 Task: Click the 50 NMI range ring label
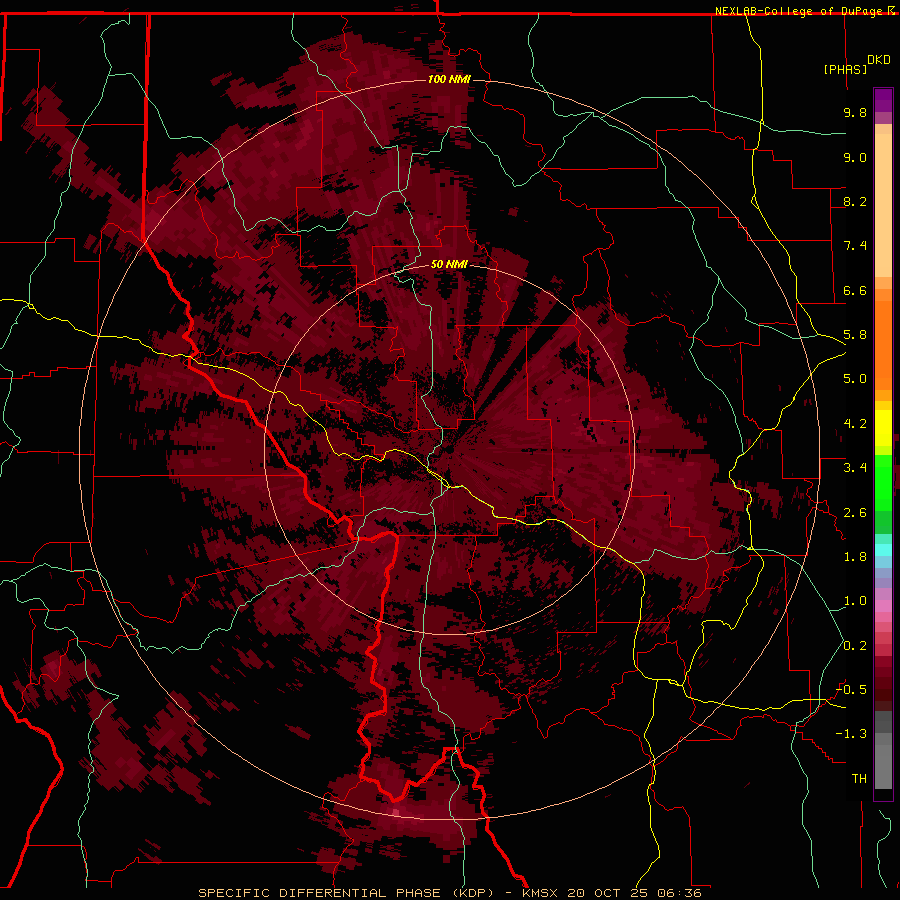point(449,264)
